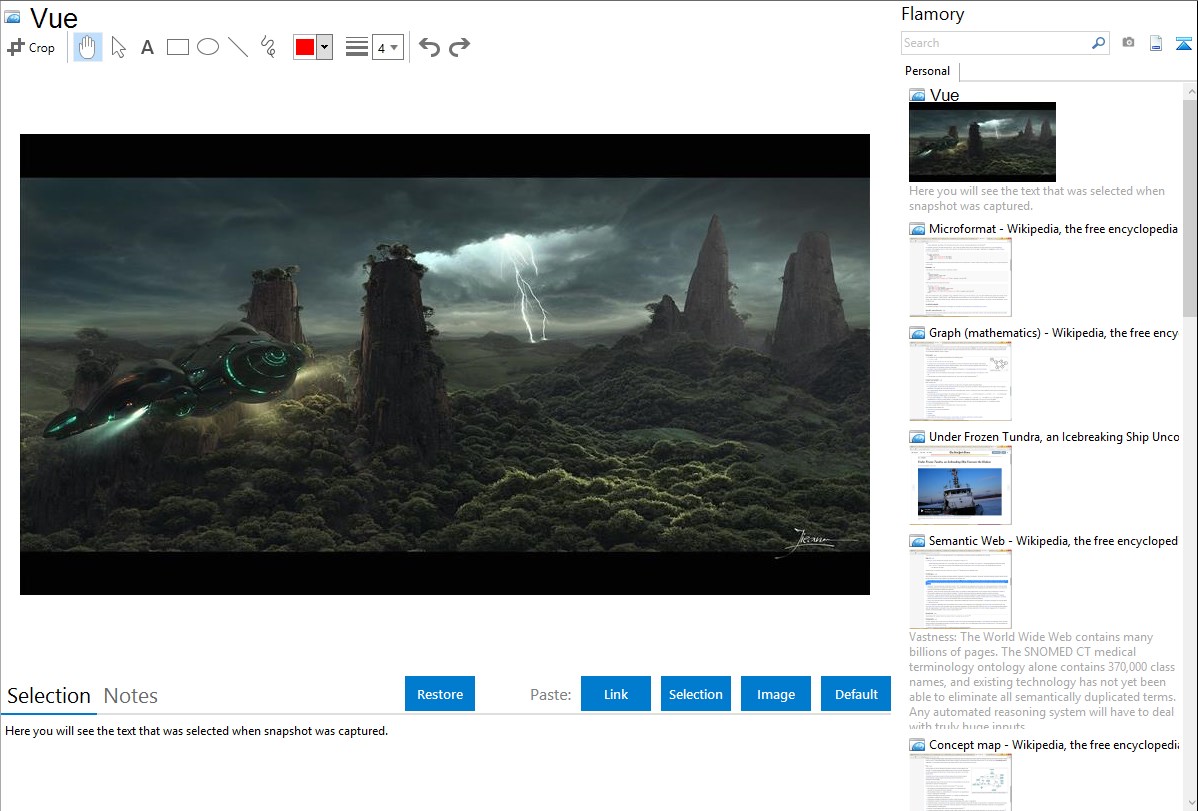Switch to the Notes tab

point(131,696)
